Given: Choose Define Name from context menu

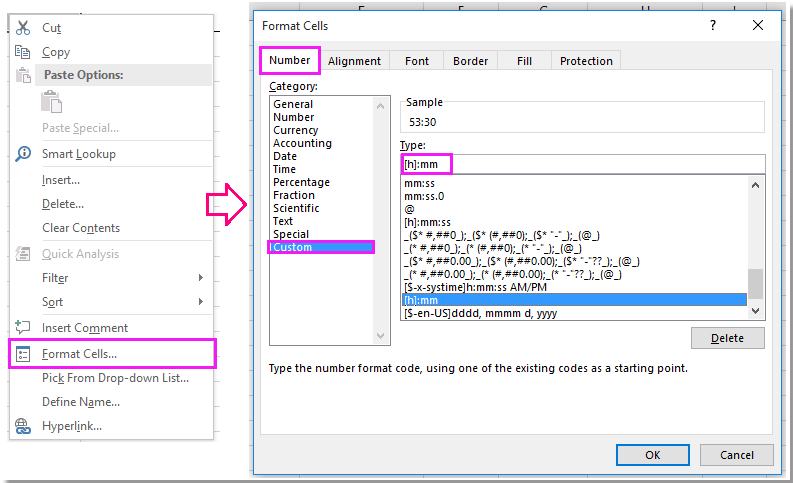Looking at the screenshot, I should click(x=81, y=402).
